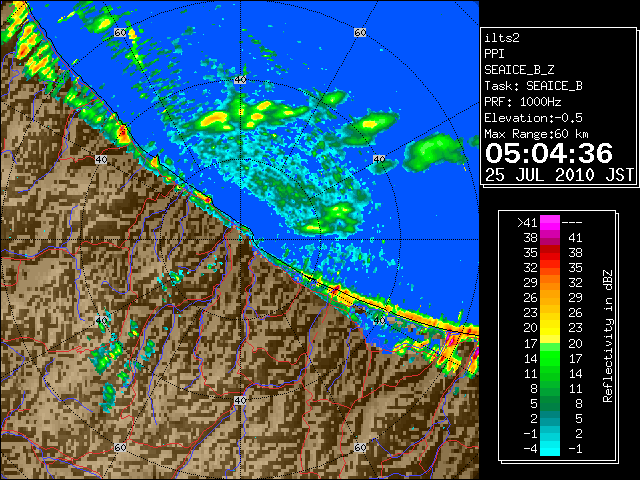Click the 'Max Range:60 km' line
The width and height of the screenshot is (640, 480).
click(x=536, y=134)
